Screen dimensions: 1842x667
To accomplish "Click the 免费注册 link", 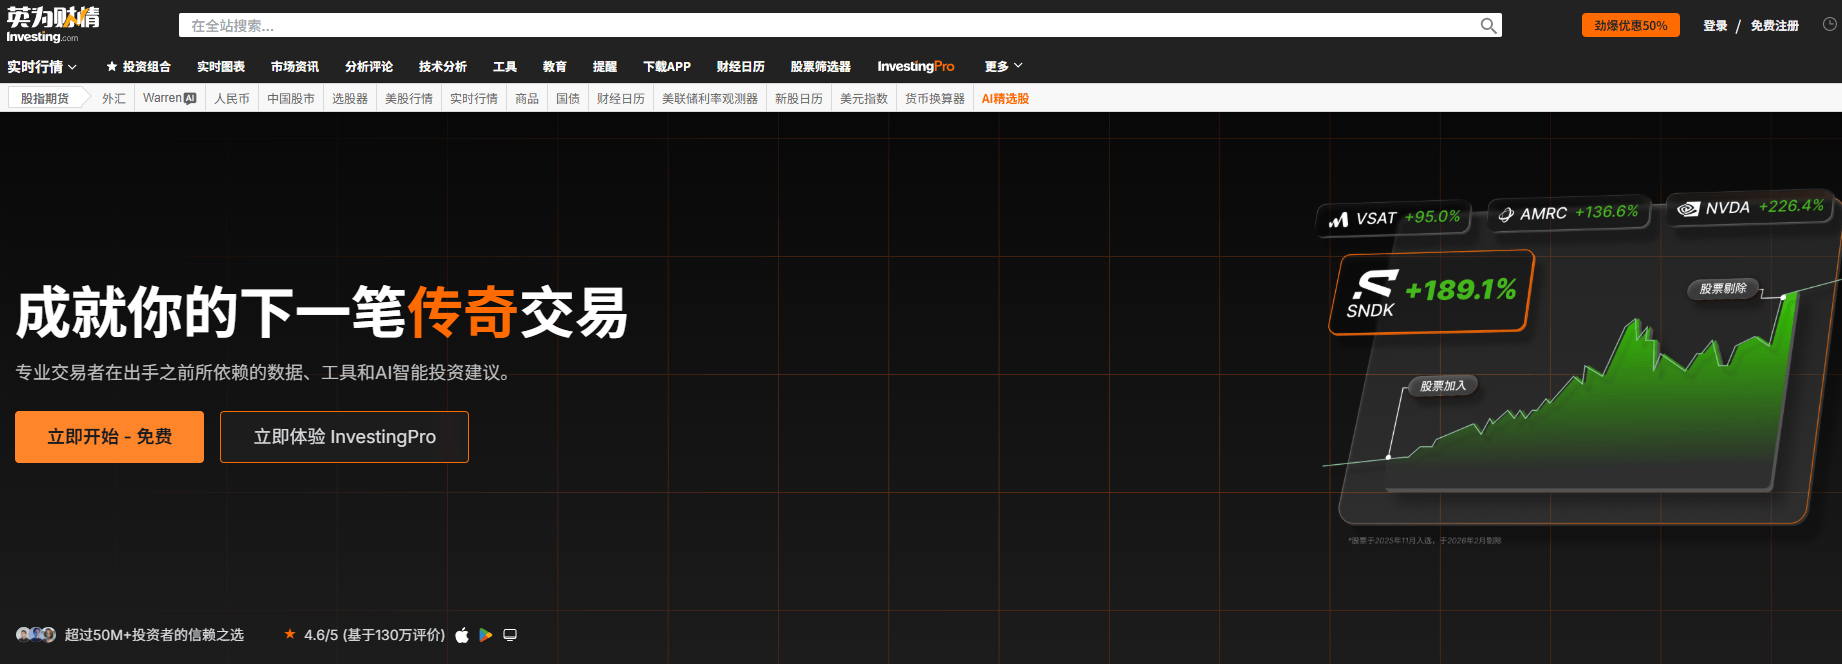I will [1774, 26].
